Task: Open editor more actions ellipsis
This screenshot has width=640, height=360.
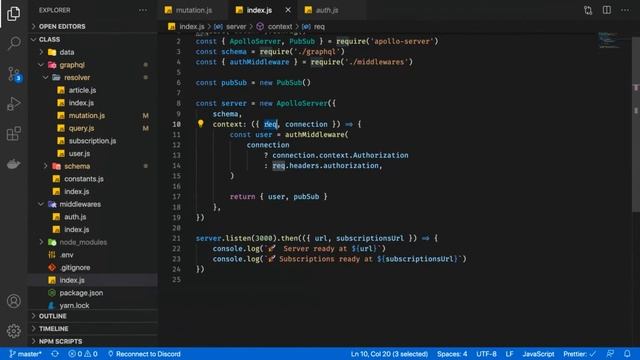Action: [x=625, y=10]
